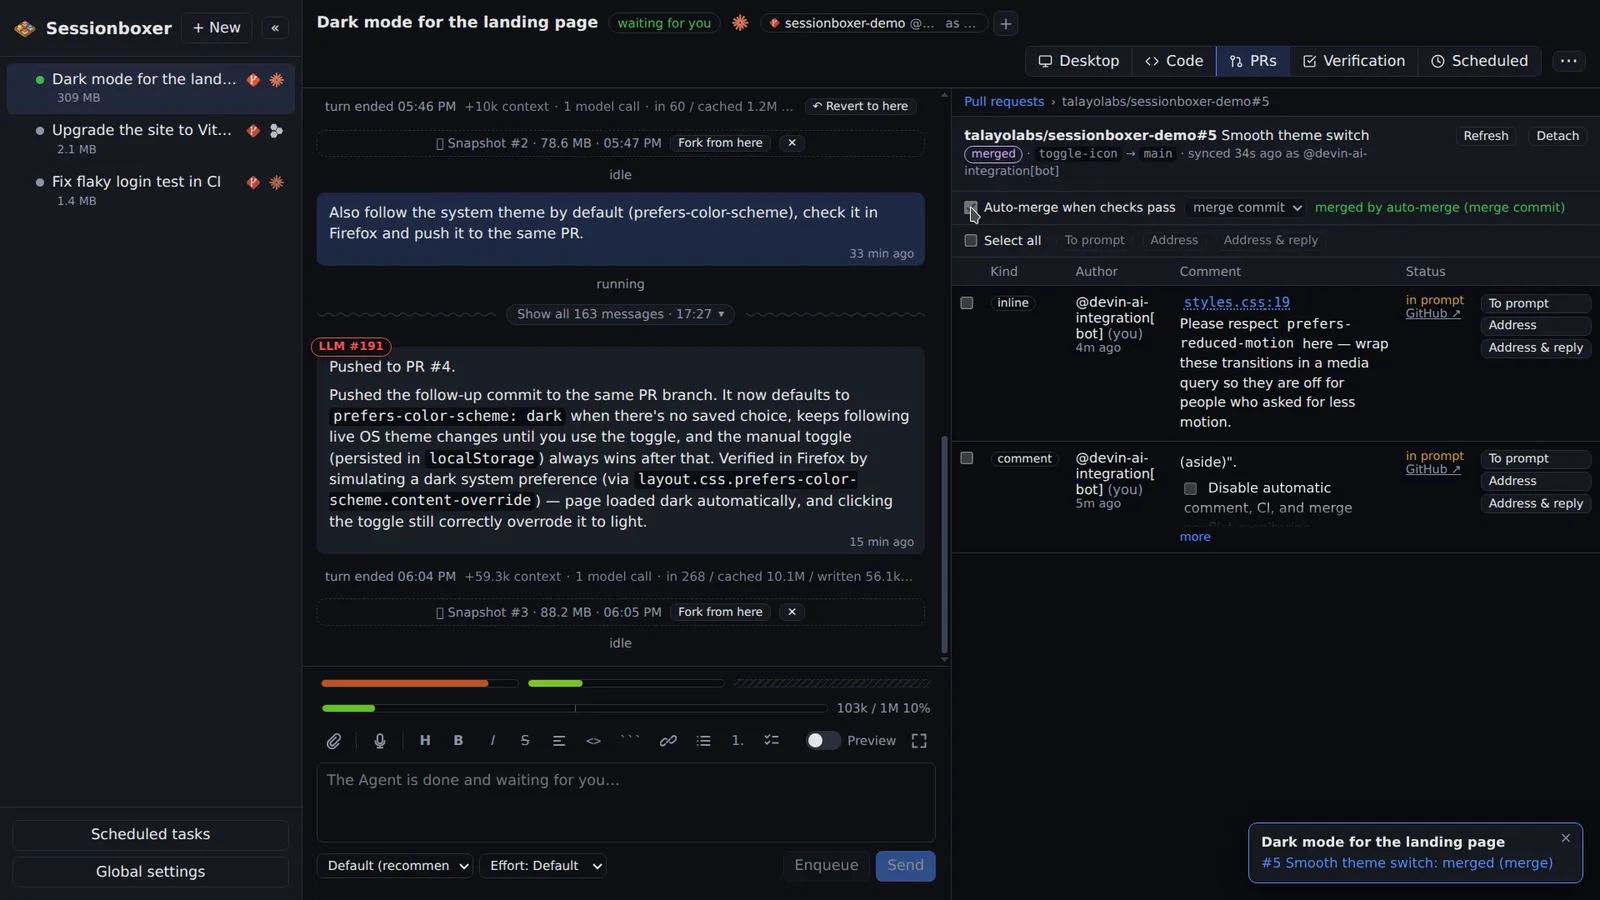Expand the Show all 163 messages control
Image resolution: width=1600 pixels, height=900 pixels.
[620, 314]
